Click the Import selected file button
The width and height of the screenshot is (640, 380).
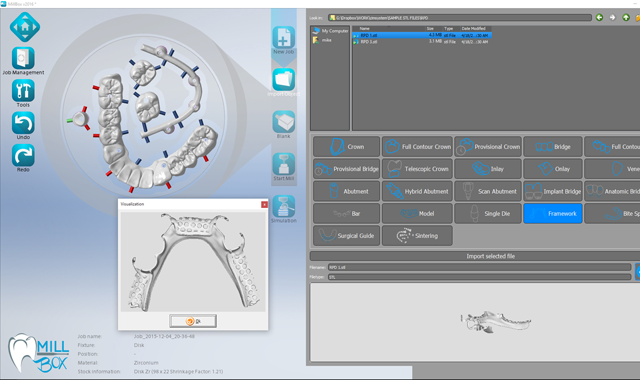pyautogui.click(x=490, y=256)
